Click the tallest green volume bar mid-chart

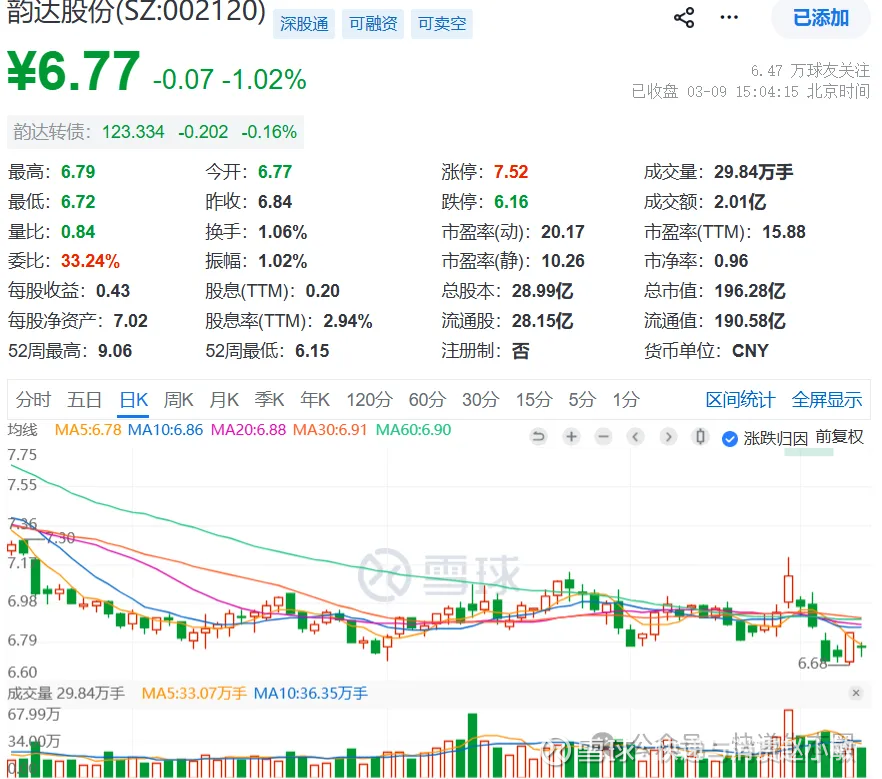click(472, 745)
